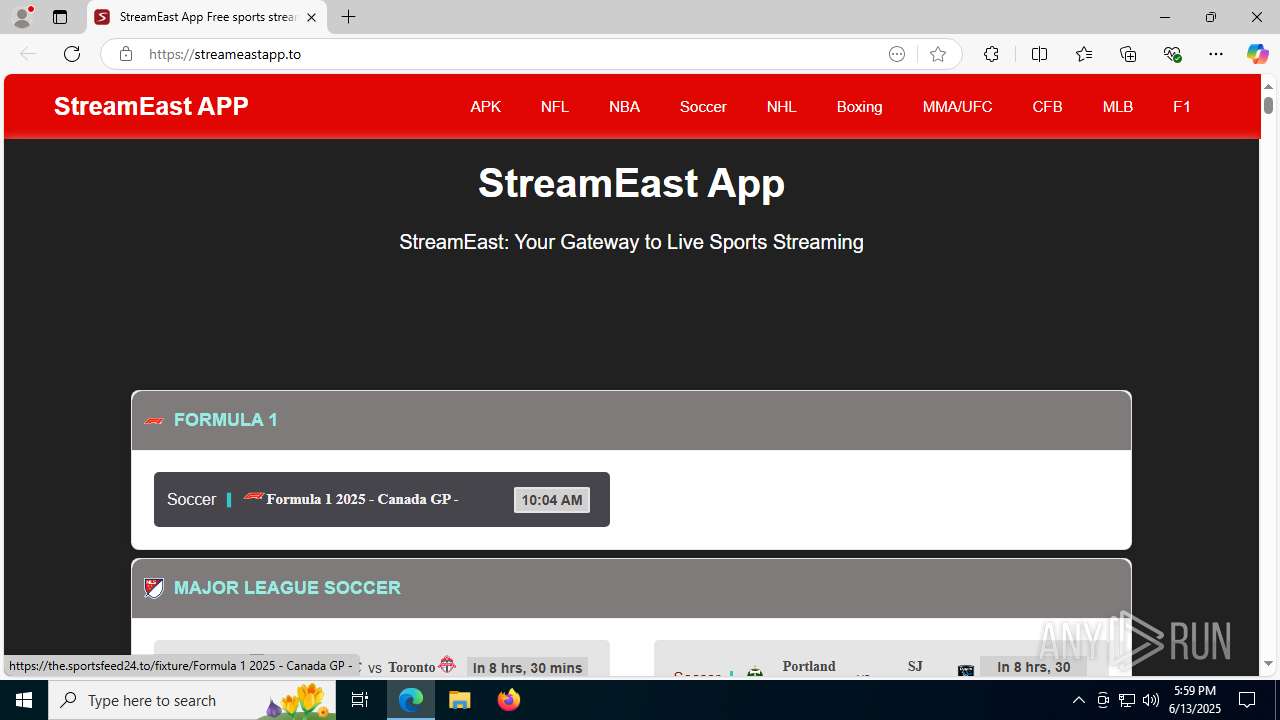Open the tab actions menu icon
1280x720 pixels.
[x=60, y=17]
